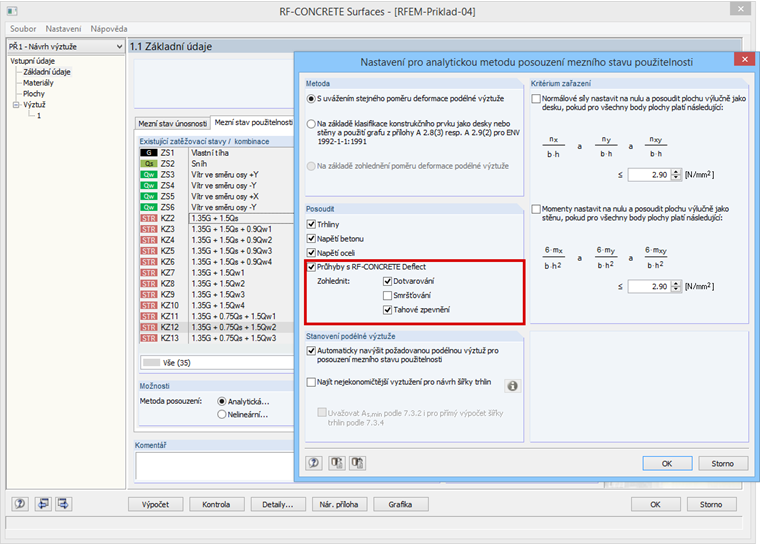Viewport: 760px width, 545px height.
Task: Click inside the Komentář text field
Action: (214, 465)
